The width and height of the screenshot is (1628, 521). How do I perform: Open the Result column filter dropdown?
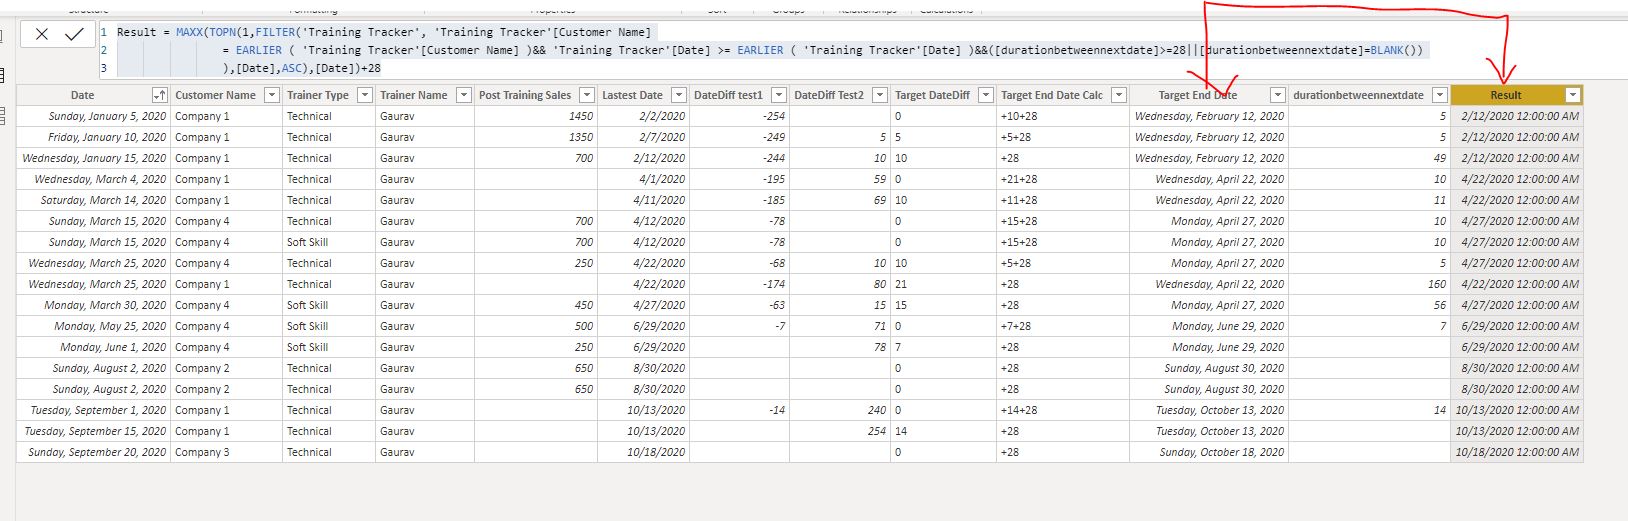pyautogui.click(x=1573, y=95)
